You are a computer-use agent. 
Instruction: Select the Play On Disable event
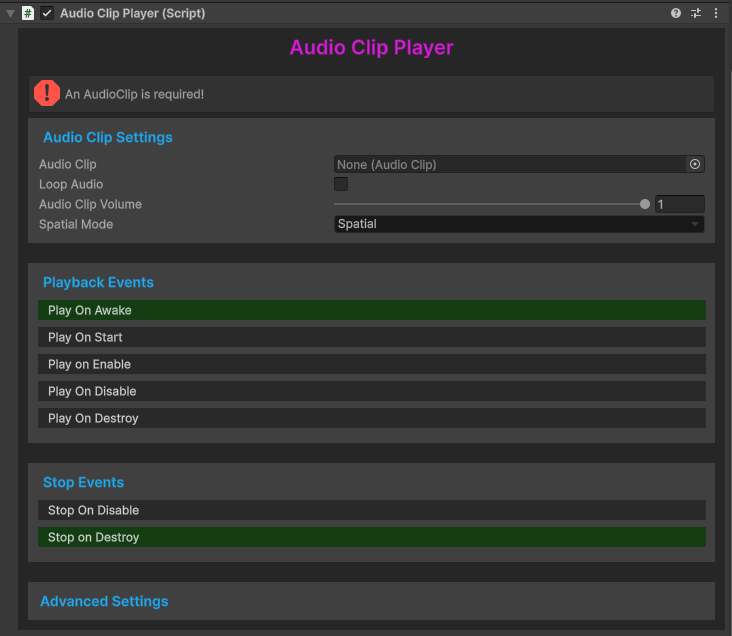(371, 391)
